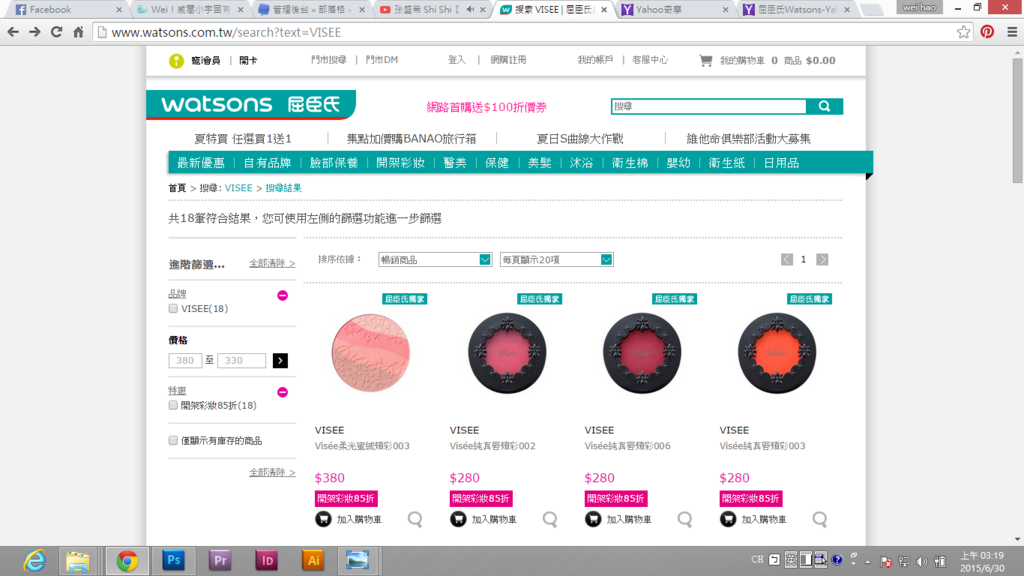Click upper 全部清除 link in filter panel
This screenshot has height=576, width=1024.
tap(272, 263)
